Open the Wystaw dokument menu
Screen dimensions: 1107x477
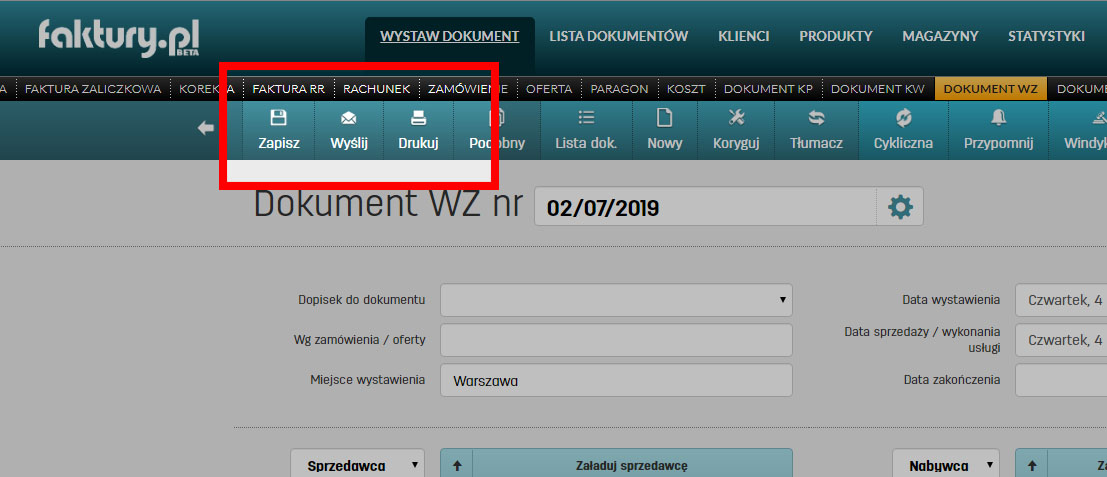point(450,36)
